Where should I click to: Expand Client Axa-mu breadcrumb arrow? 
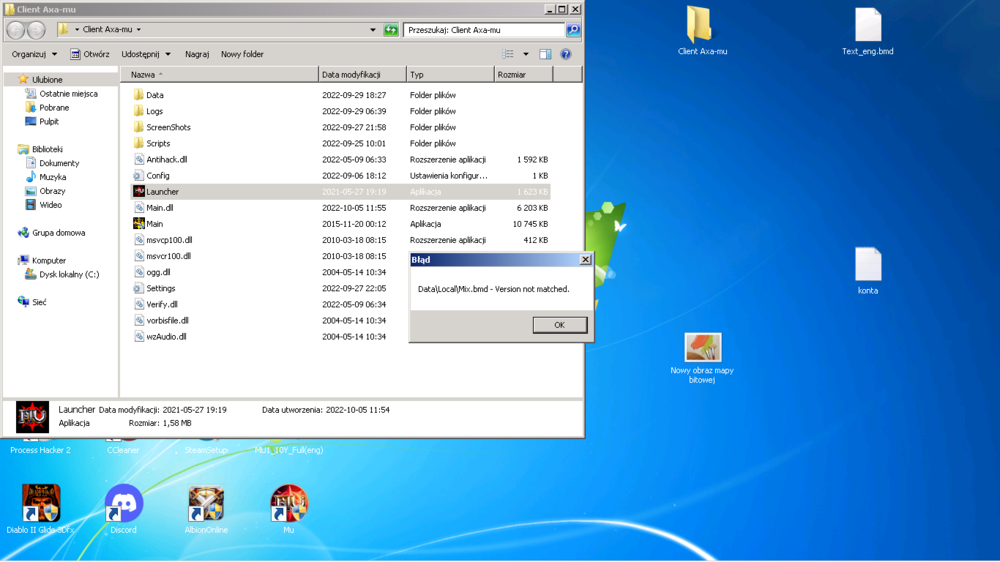pyautogui.click(x=138, y=29)
